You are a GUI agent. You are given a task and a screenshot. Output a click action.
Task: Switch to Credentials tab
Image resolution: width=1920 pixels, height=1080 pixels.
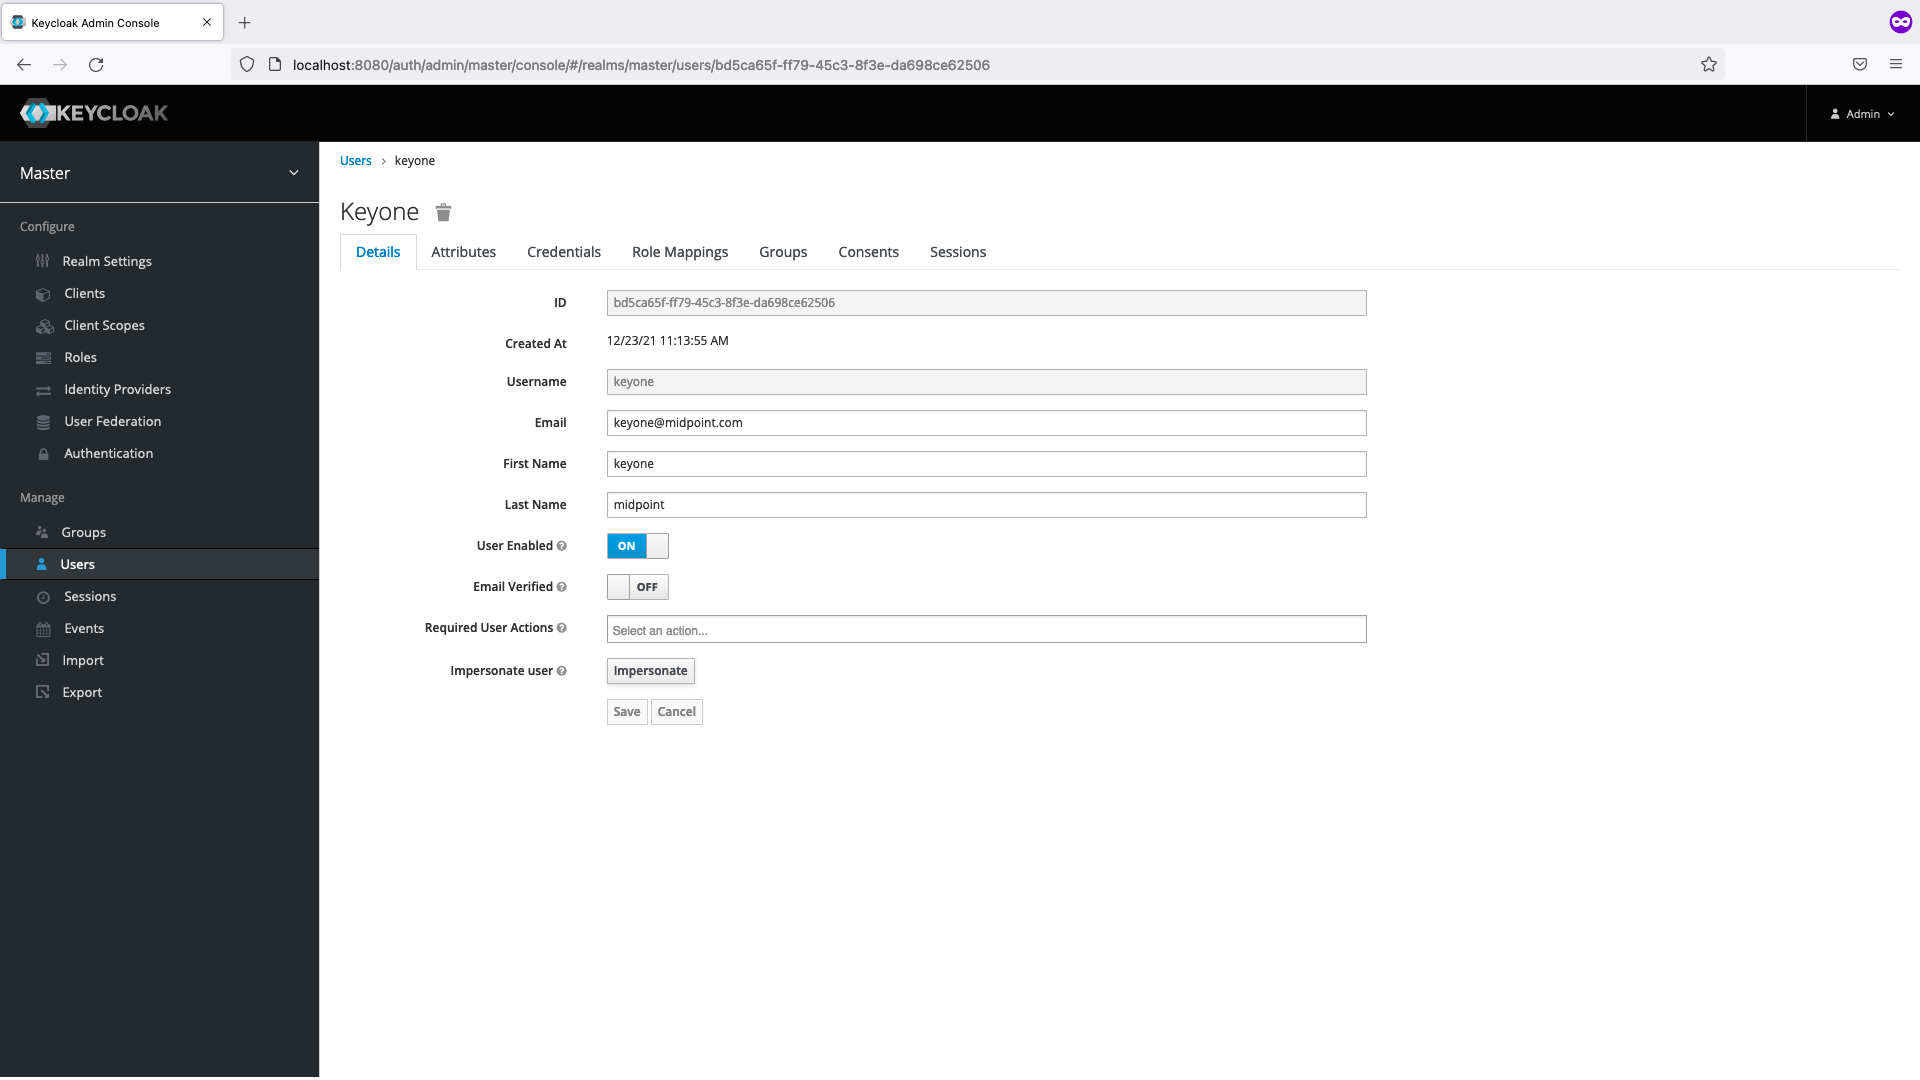tap(564, 252)
